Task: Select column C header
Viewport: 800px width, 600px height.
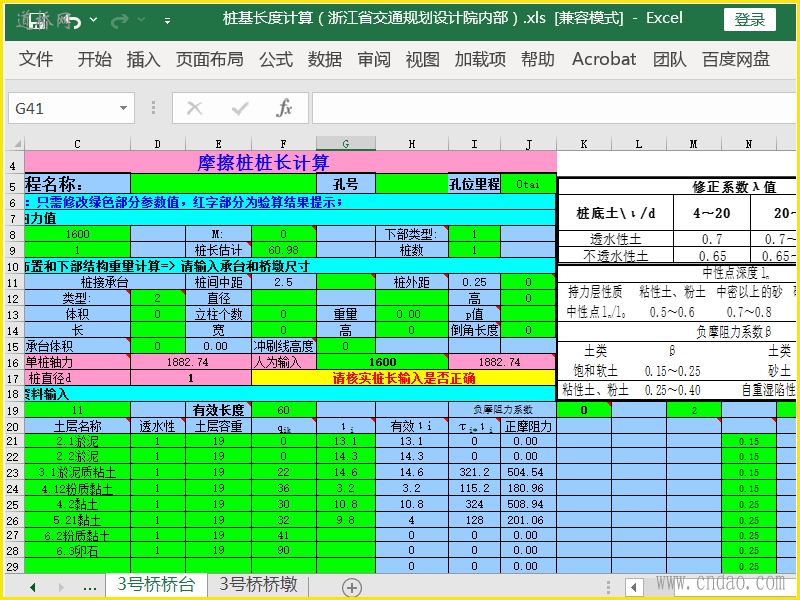Action: [78, 143]
